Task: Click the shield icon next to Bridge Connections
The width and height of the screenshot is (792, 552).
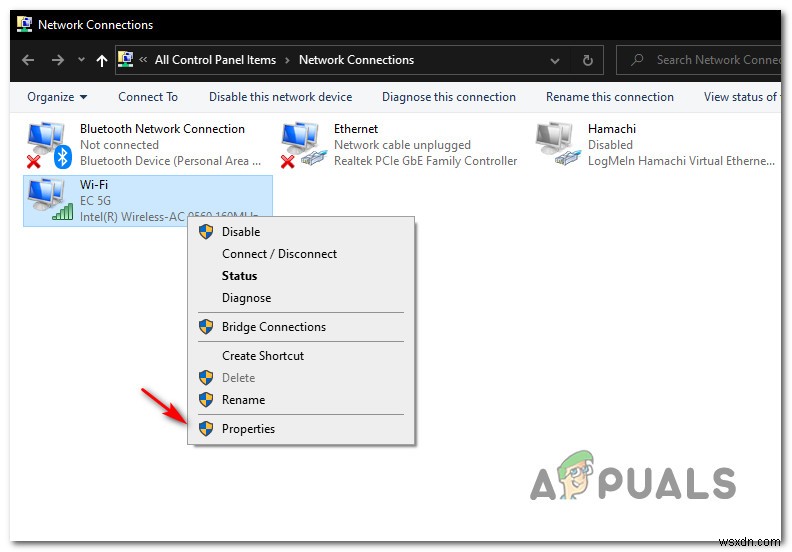Action: click(x=206, y=327)
